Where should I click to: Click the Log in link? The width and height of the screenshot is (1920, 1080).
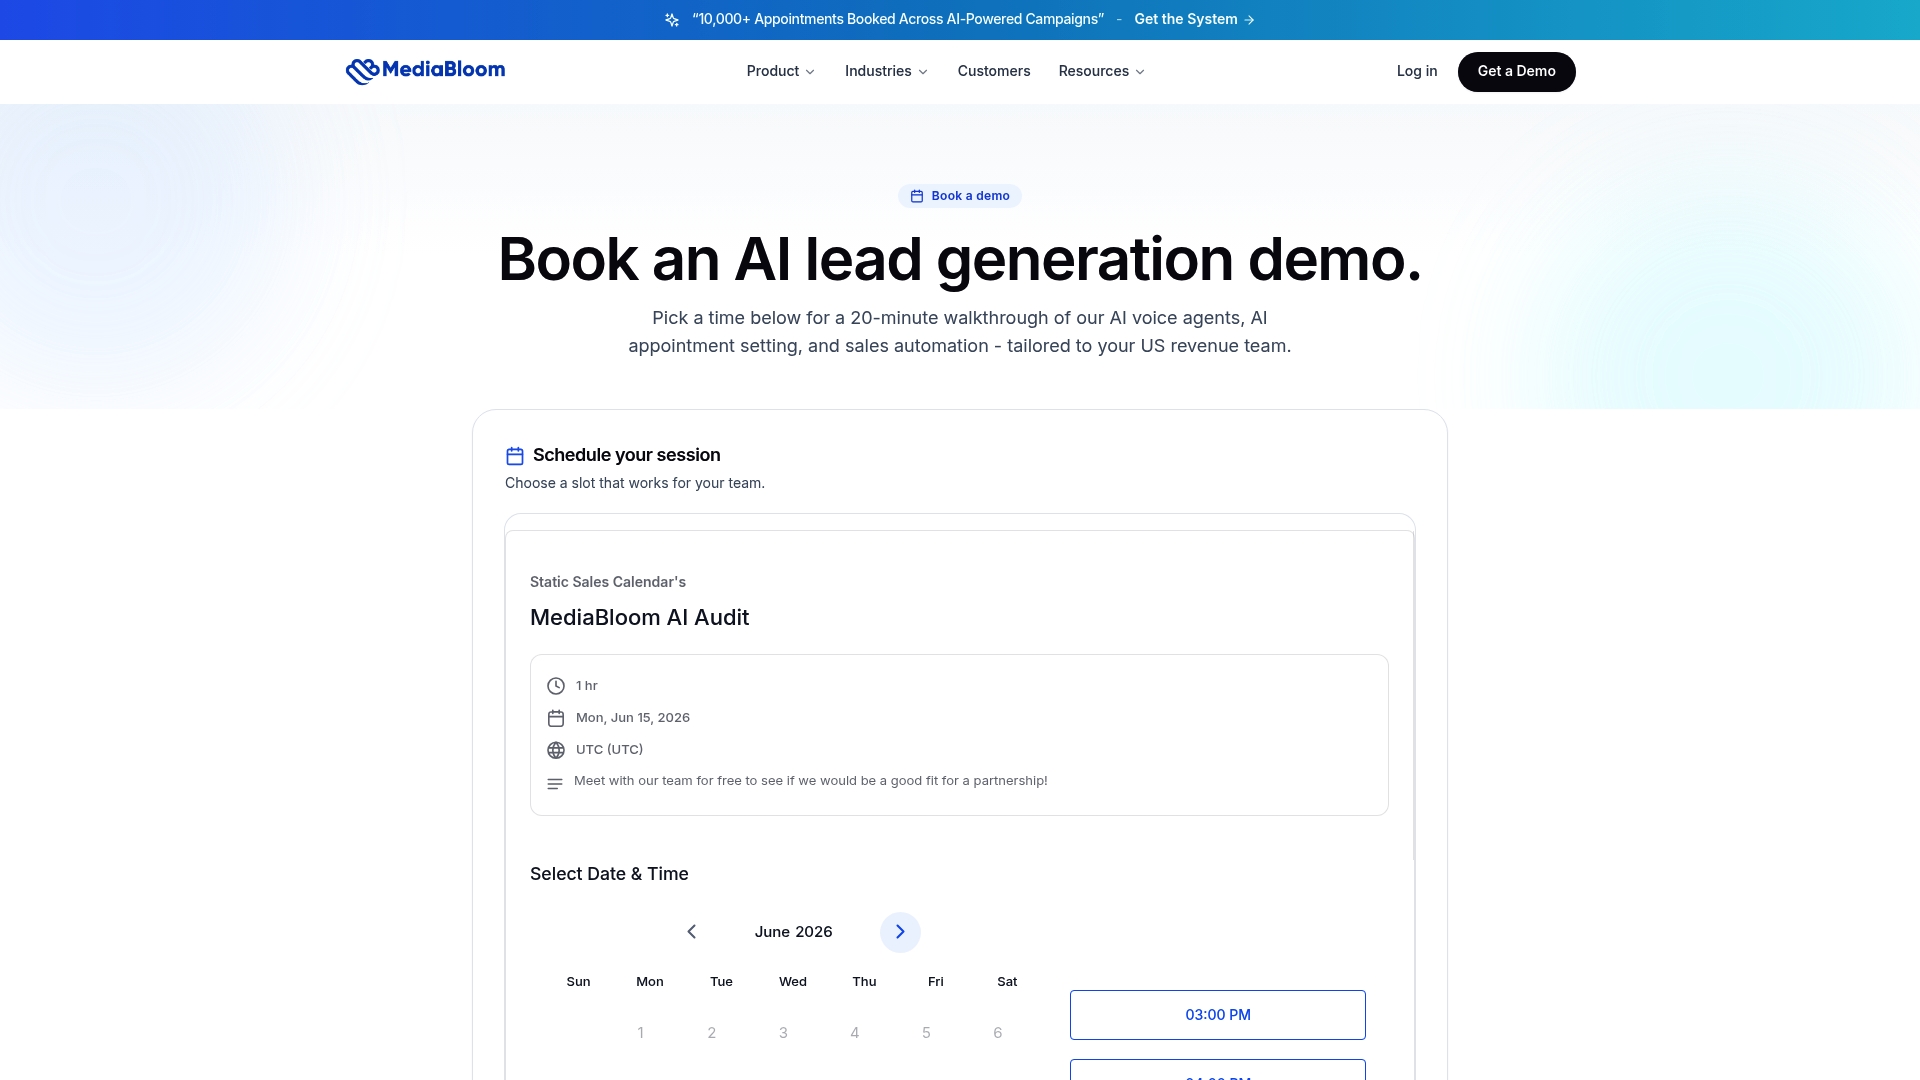[x=1417, y=71]
